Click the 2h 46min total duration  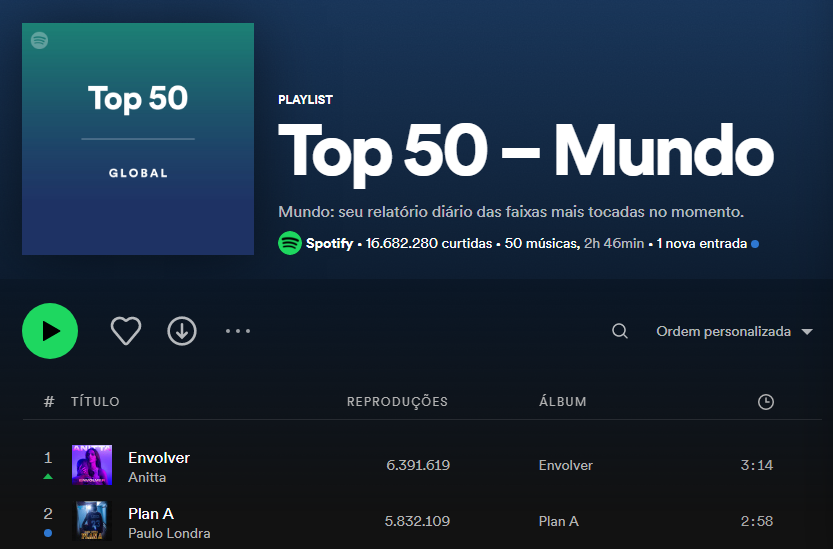pyautogui.click(x=614, y=243)
